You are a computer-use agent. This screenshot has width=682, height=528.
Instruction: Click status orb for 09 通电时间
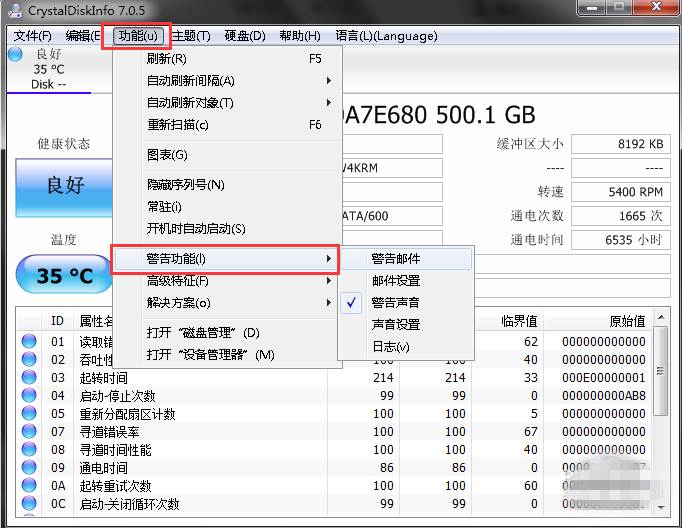click(29, 467)
